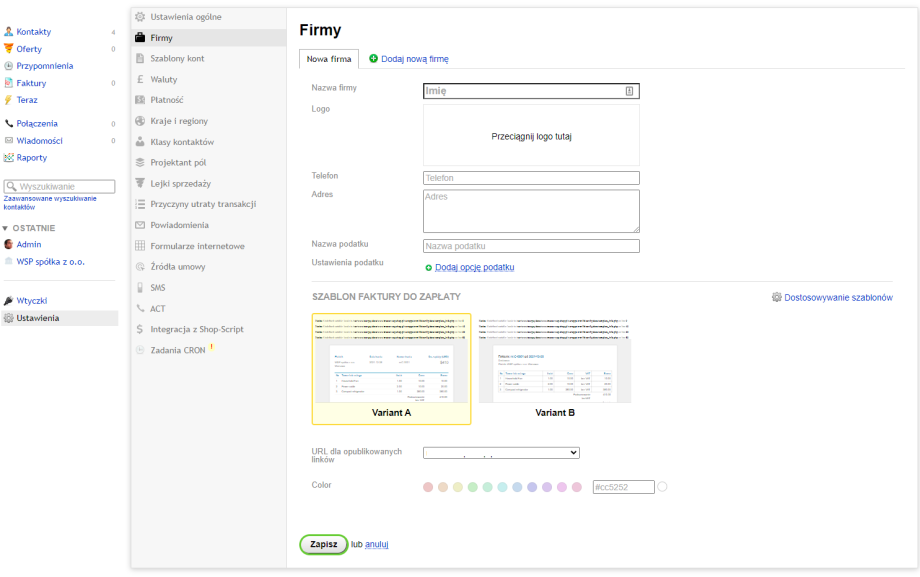920x577 pixels.
Task: Expand Dodaj opcję podatku
Action: click(x=474, y=268)
